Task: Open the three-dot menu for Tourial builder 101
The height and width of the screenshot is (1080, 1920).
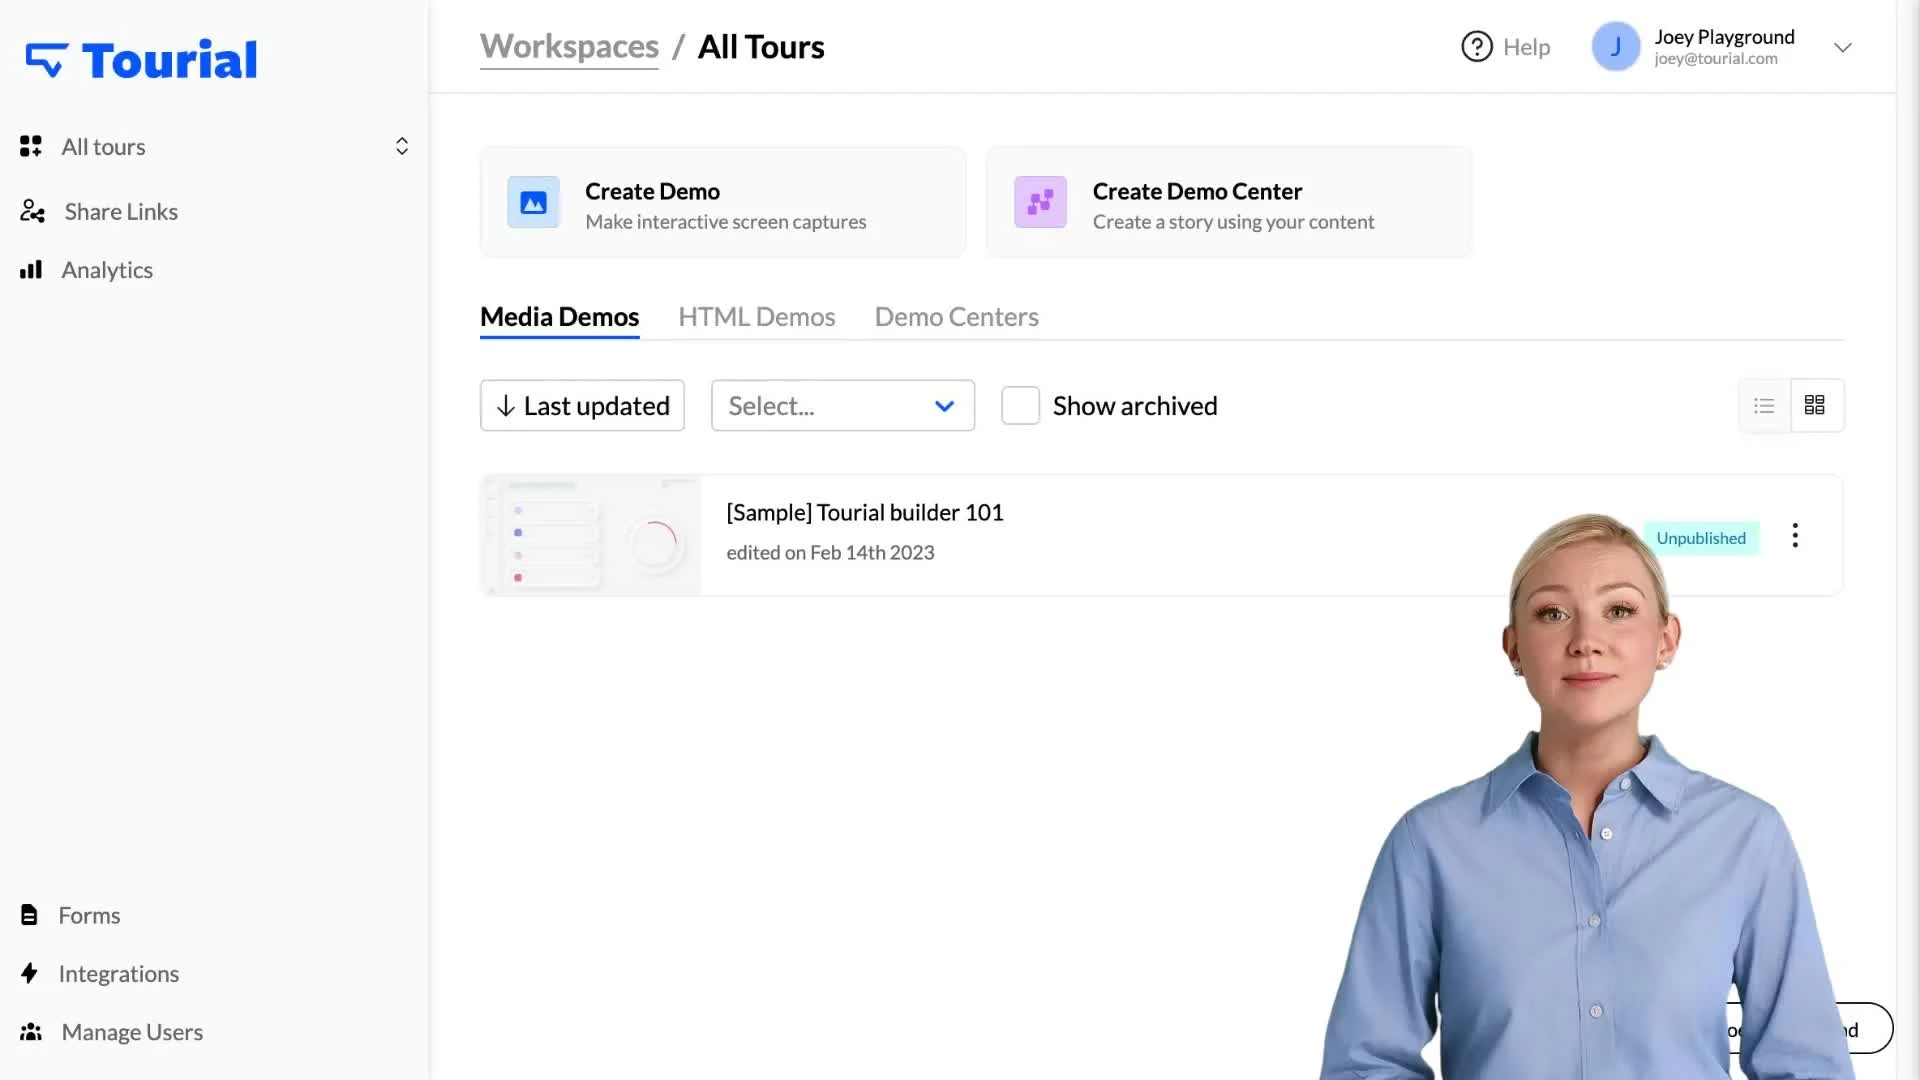Action: (1795, 535)
